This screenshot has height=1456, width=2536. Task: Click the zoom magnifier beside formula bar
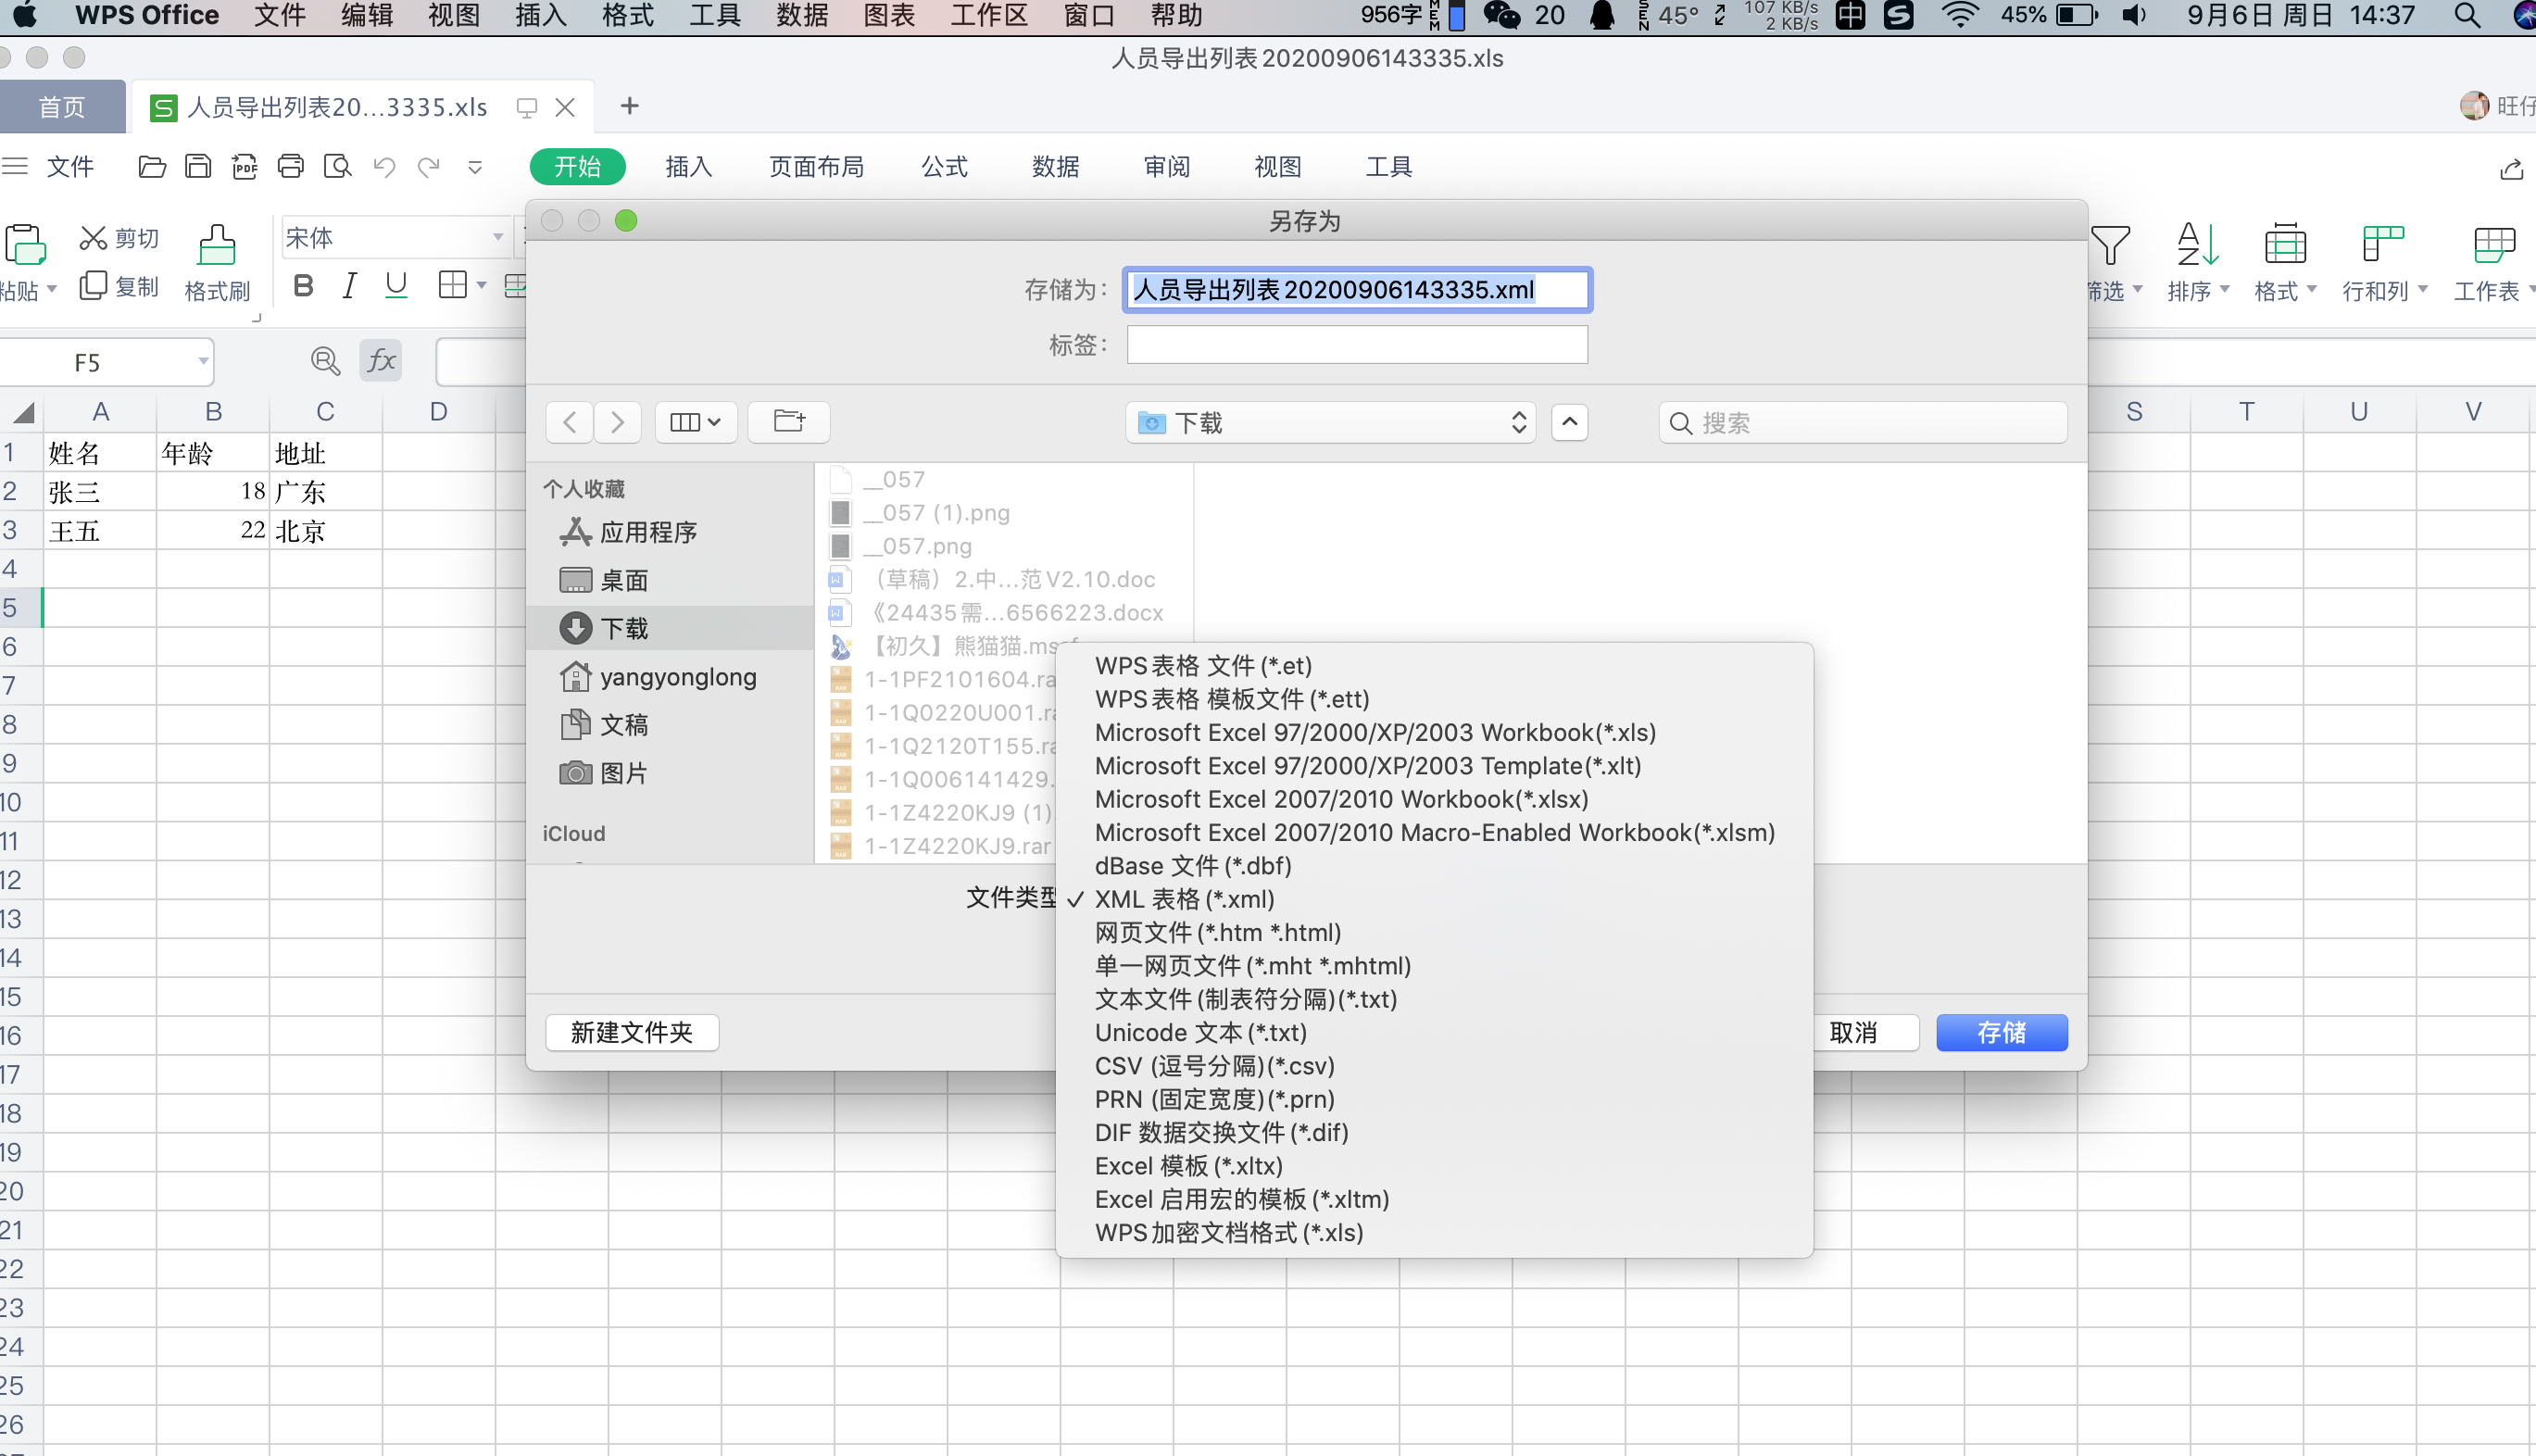325,361
